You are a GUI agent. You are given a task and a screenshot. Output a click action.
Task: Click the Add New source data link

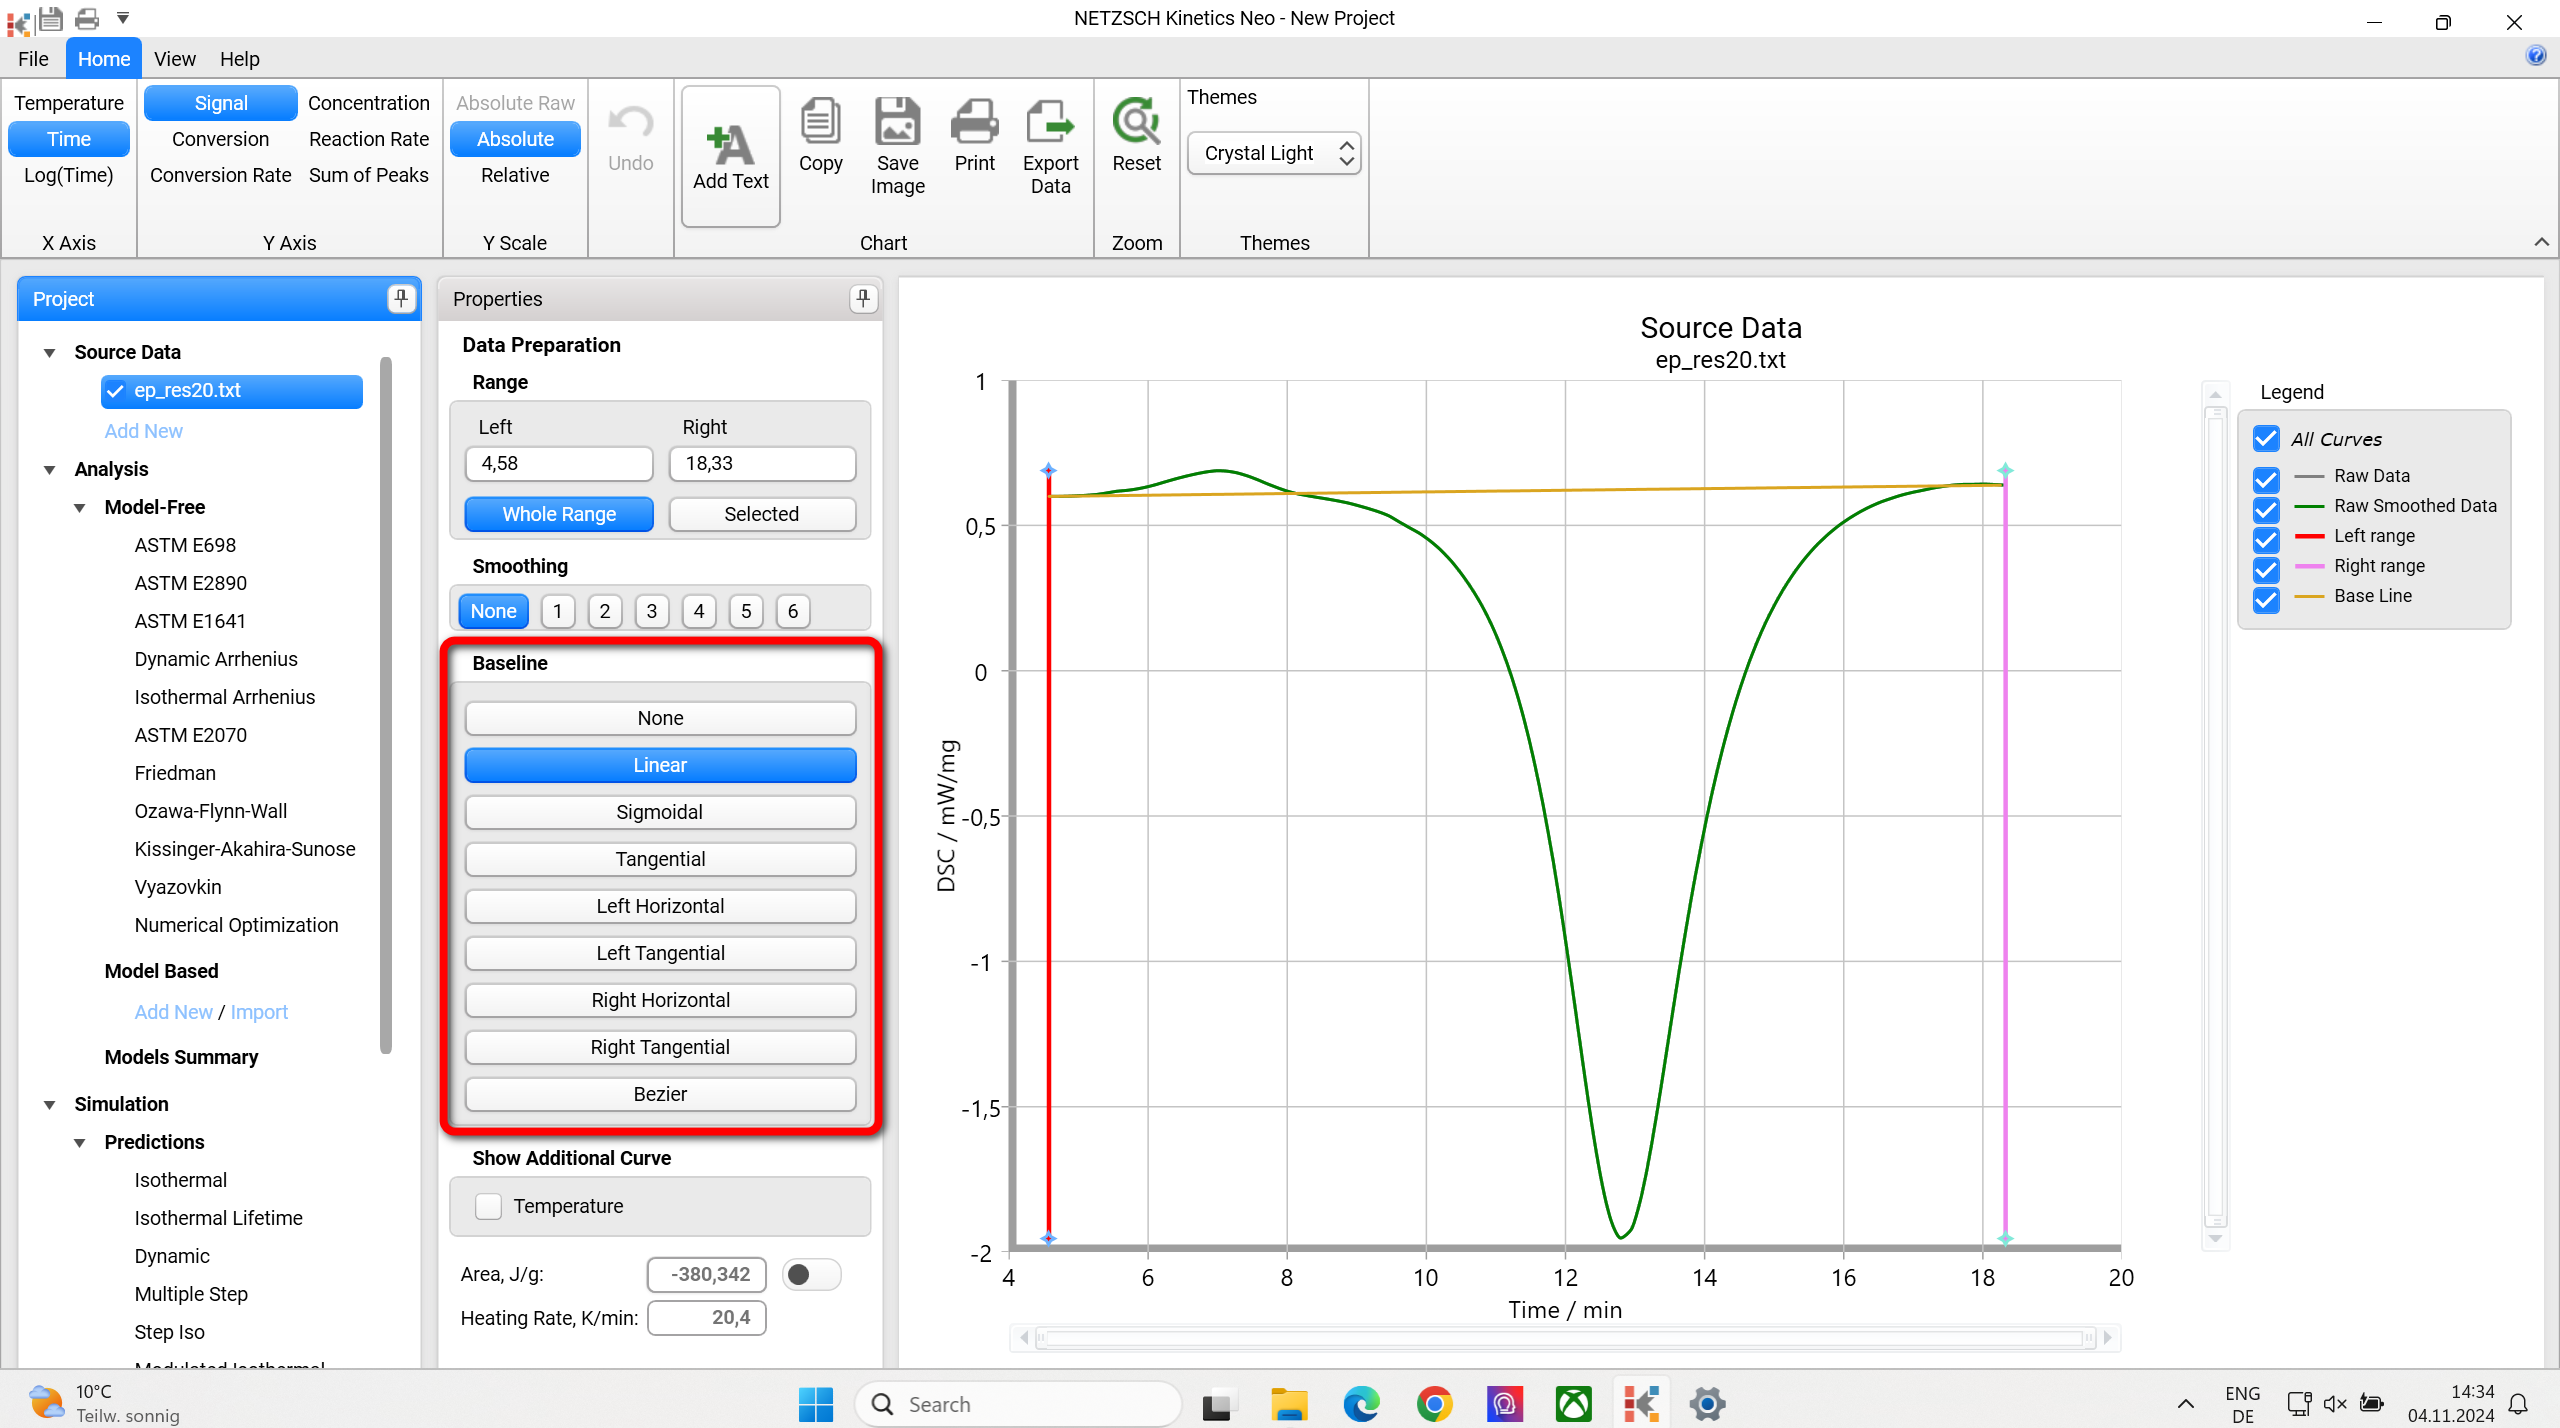tap(144, 431)
